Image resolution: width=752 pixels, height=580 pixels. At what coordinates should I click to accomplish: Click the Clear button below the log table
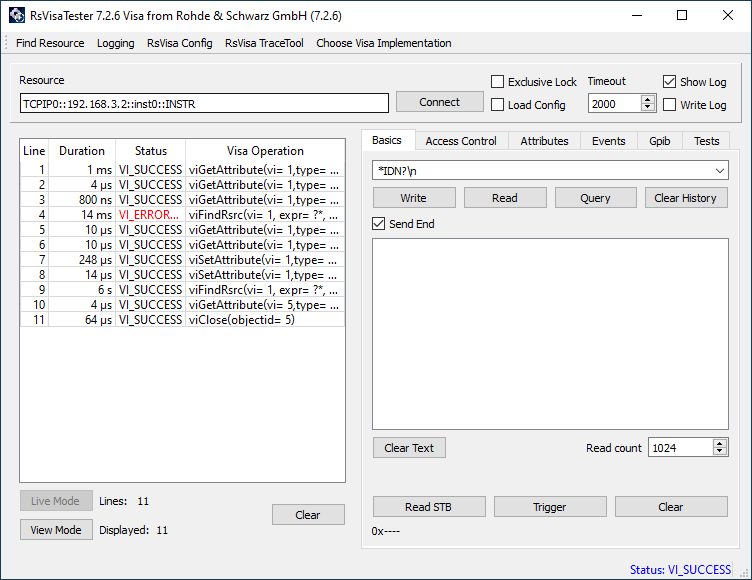[308, 514]
